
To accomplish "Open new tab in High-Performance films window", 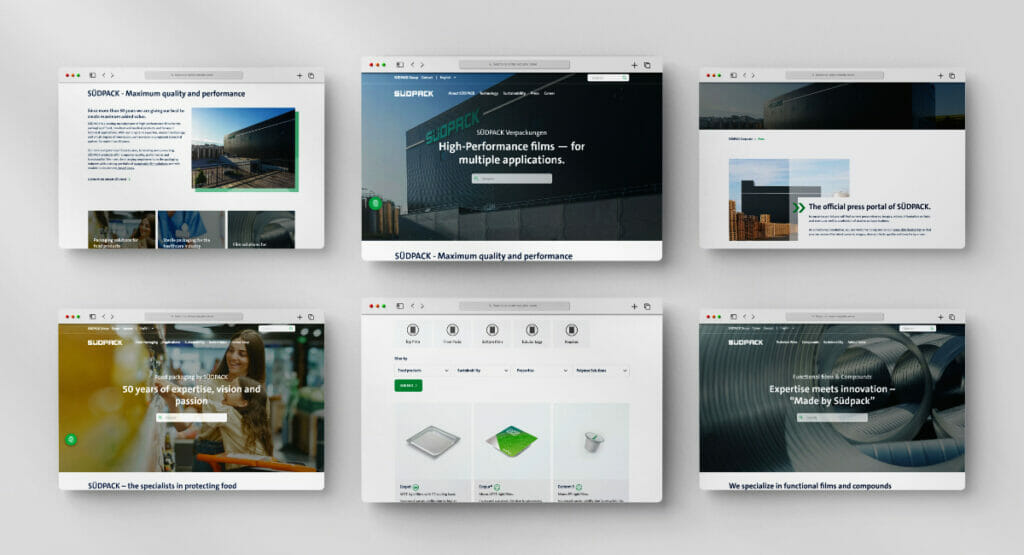I will 634,65.
